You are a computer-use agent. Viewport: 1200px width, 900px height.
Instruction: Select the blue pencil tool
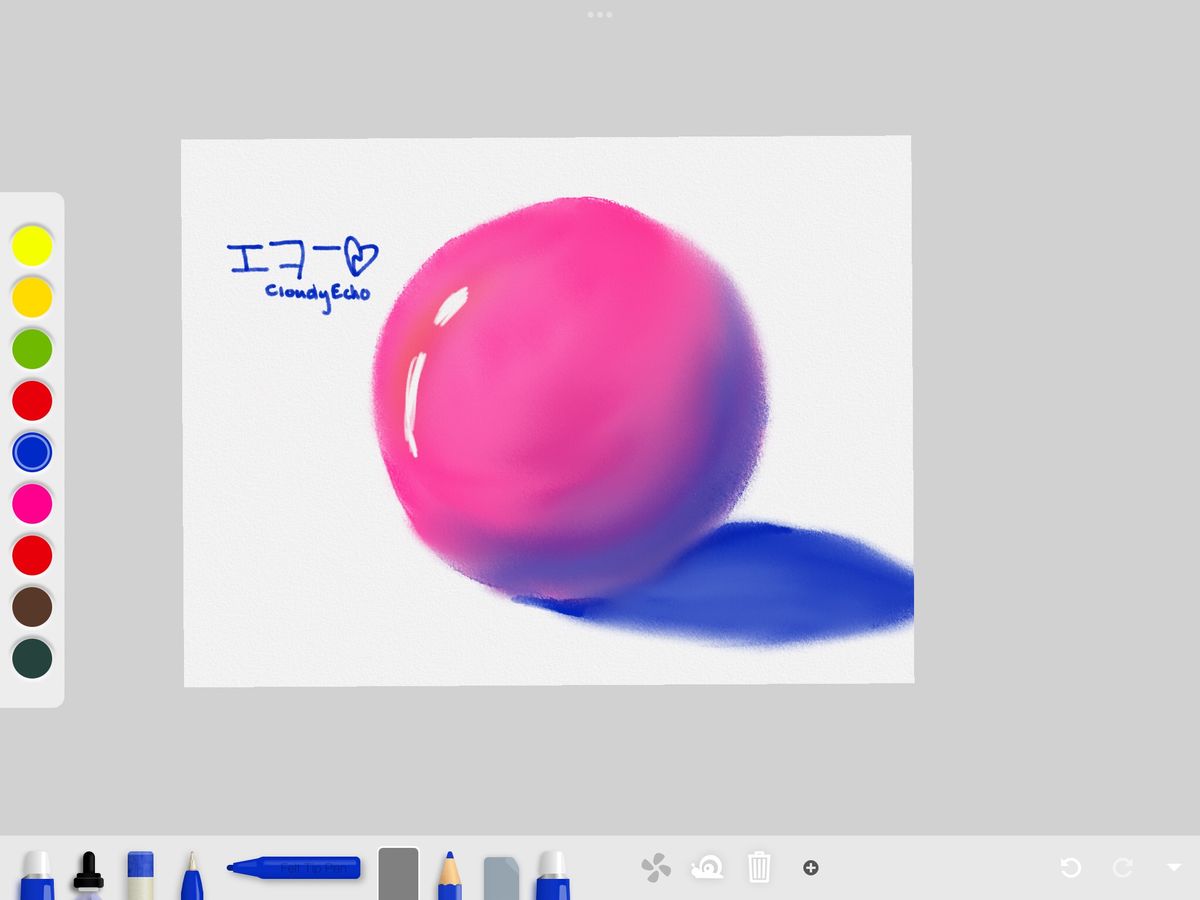point(449,876)
